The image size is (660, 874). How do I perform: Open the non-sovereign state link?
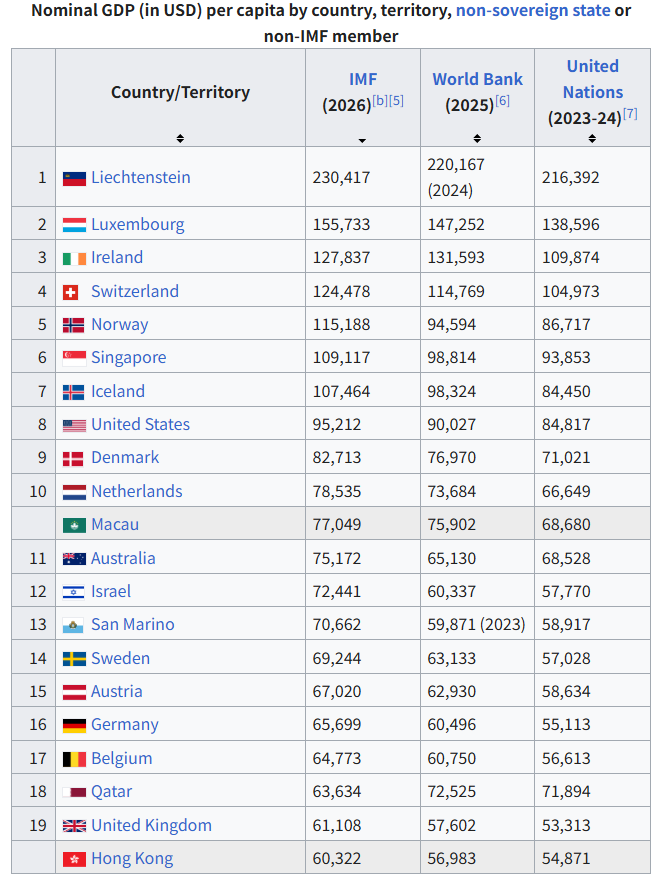[533, 11]
